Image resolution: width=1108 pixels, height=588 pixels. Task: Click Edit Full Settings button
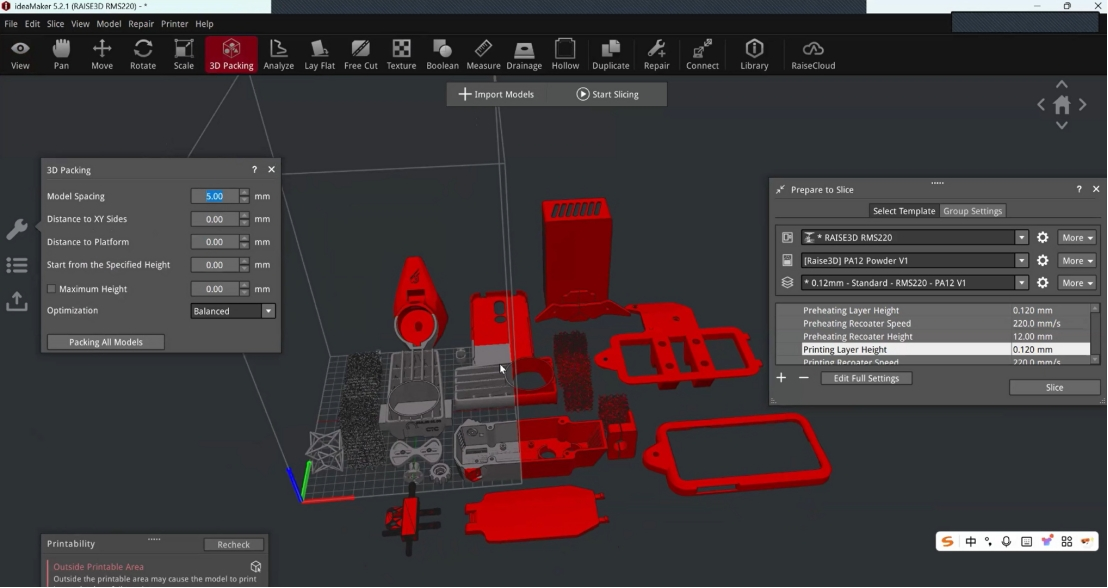click(866, 378)
